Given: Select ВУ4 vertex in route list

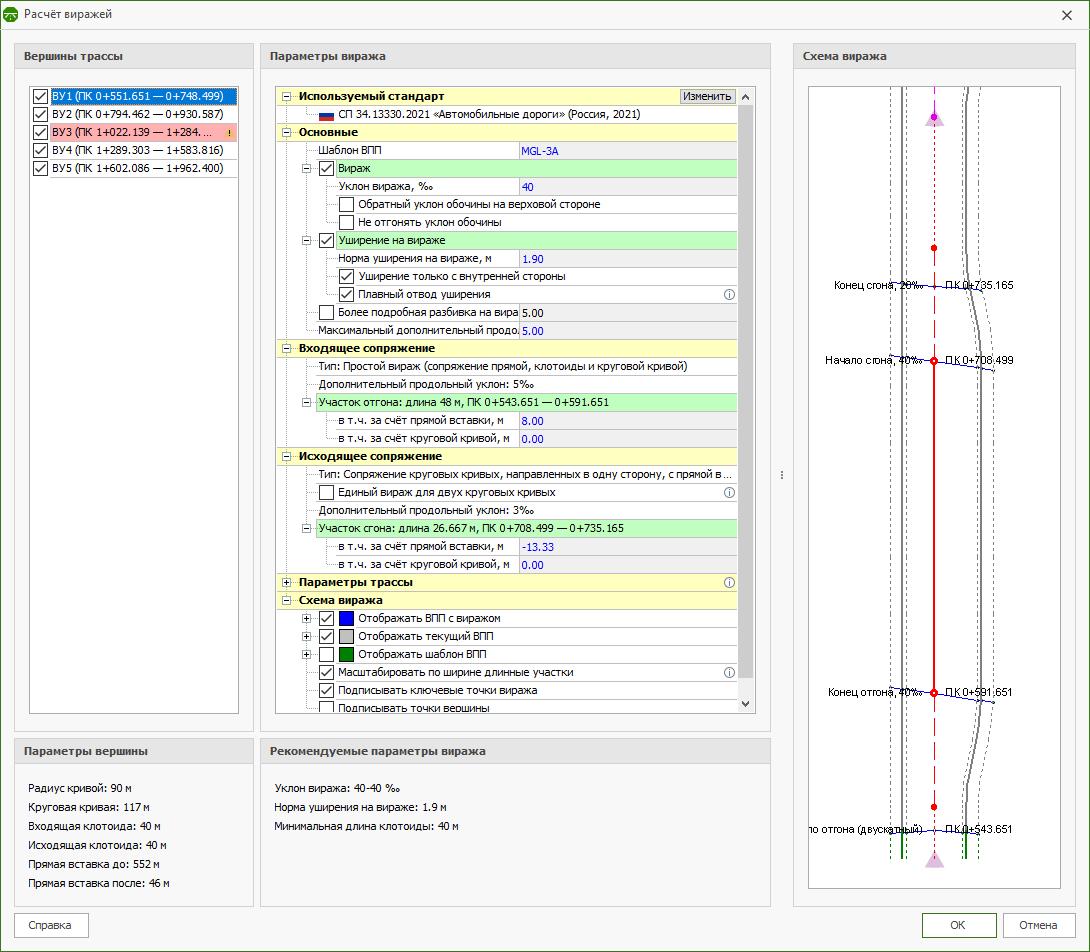Looking at the screenshot, I should (138, 151).
